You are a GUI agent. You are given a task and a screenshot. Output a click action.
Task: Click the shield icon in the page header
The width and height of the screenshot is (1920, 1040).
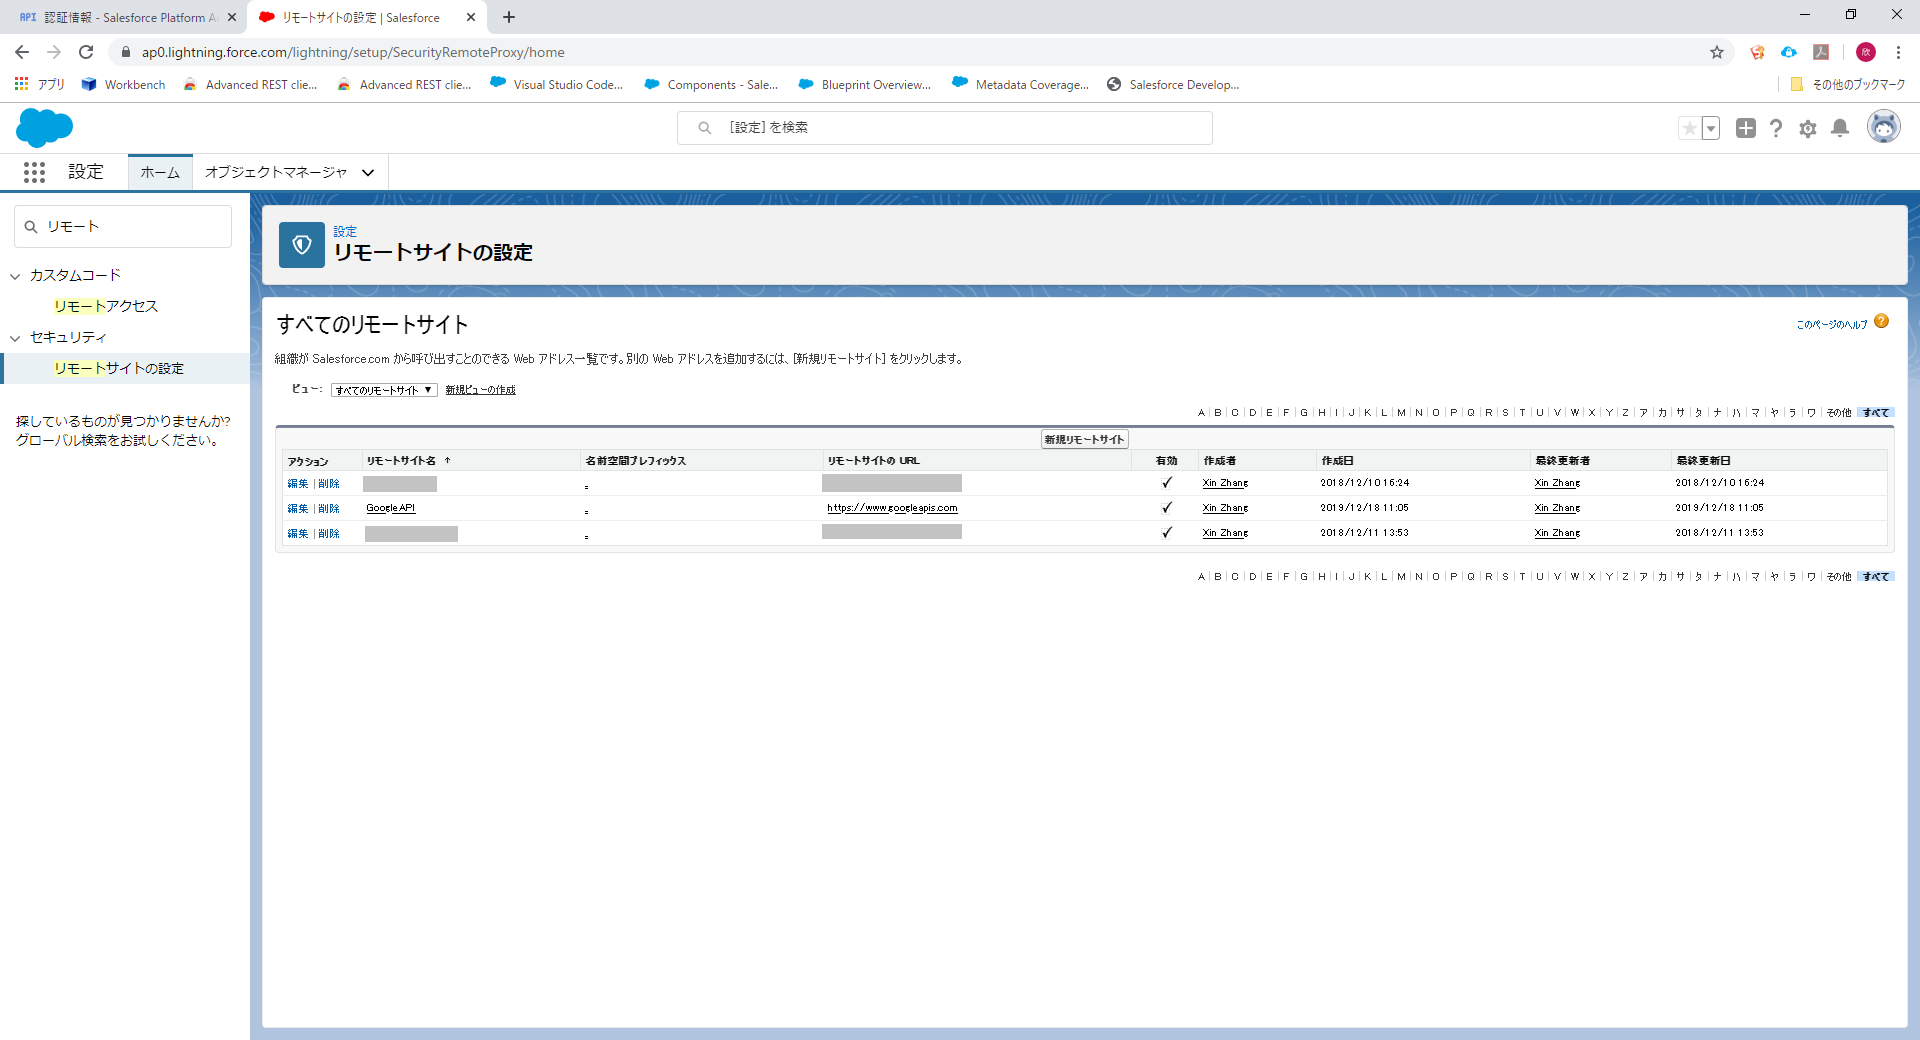[x=302, y=245]
